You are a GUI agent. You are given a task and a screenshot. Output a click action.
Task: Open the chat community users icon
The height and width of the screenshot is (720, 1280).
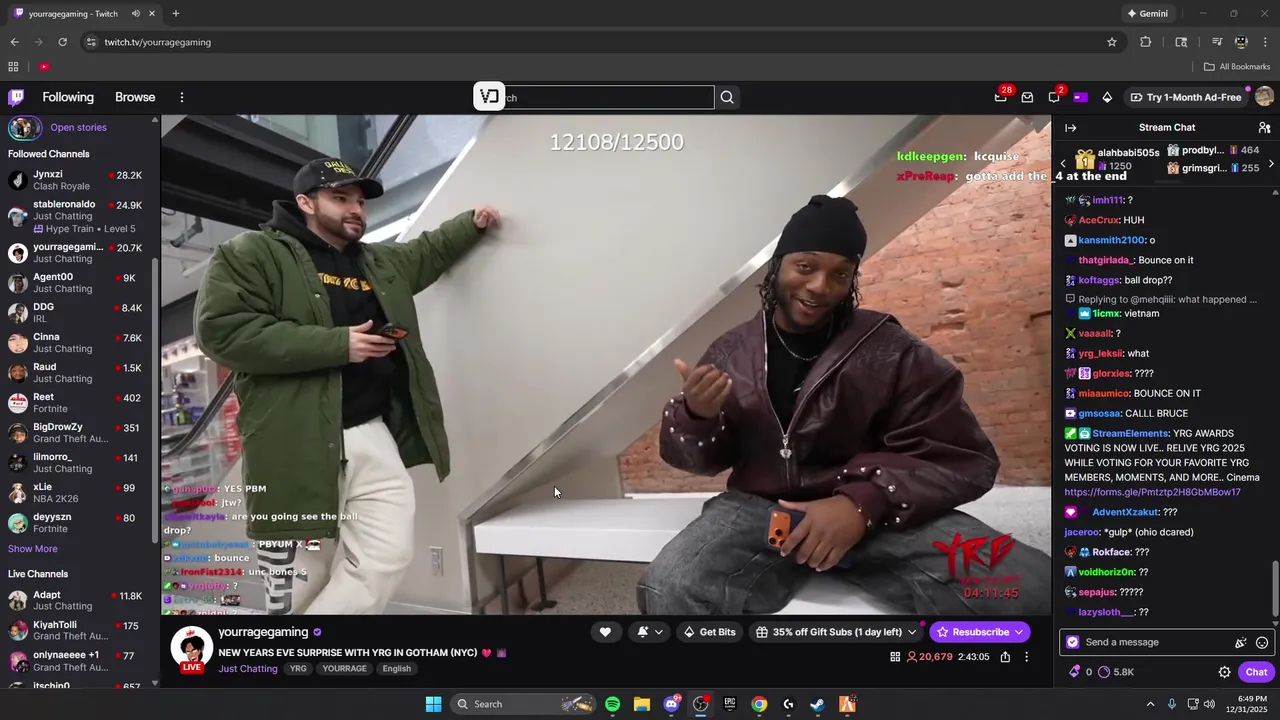(1264, 127)
